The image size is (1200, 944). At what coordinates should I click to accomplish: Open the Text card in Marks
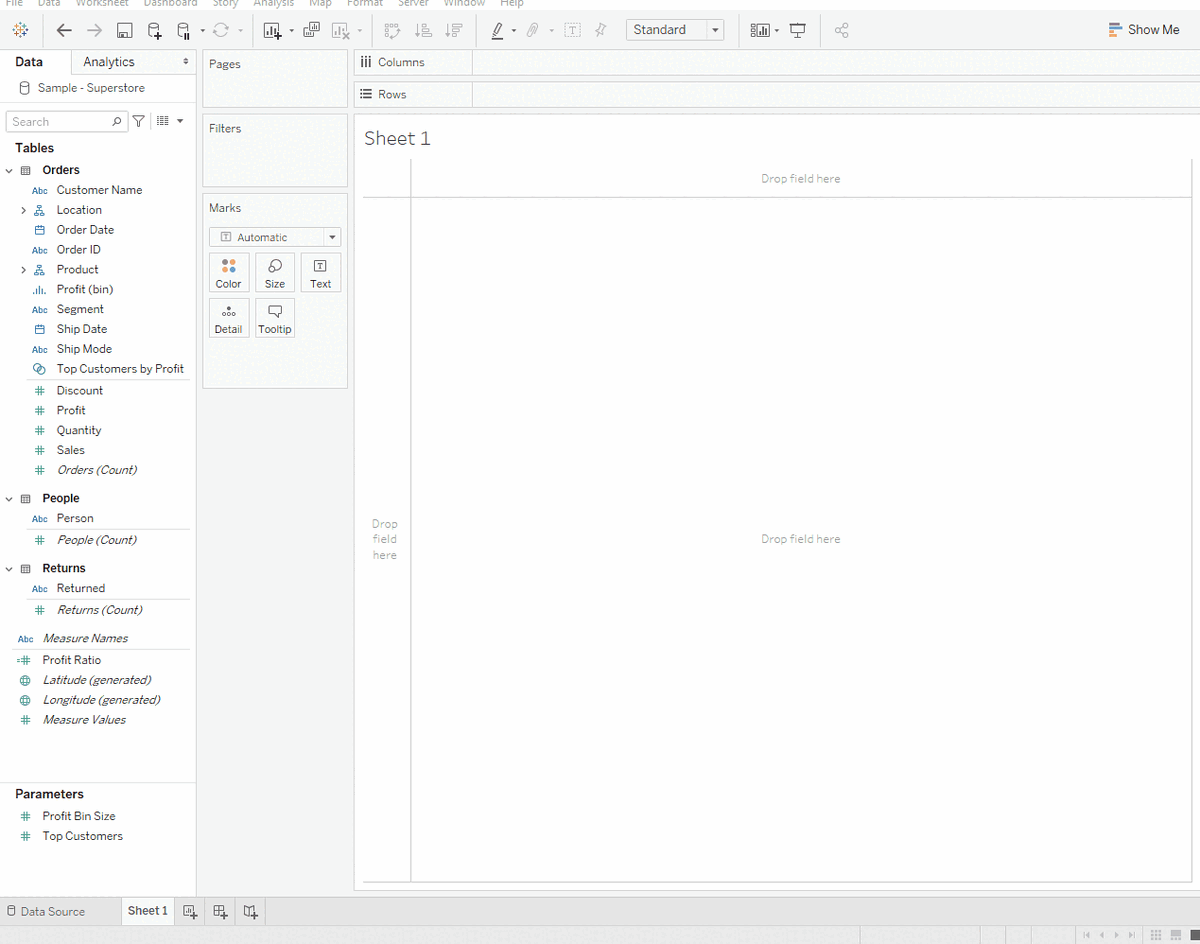(x=321, y=272)
